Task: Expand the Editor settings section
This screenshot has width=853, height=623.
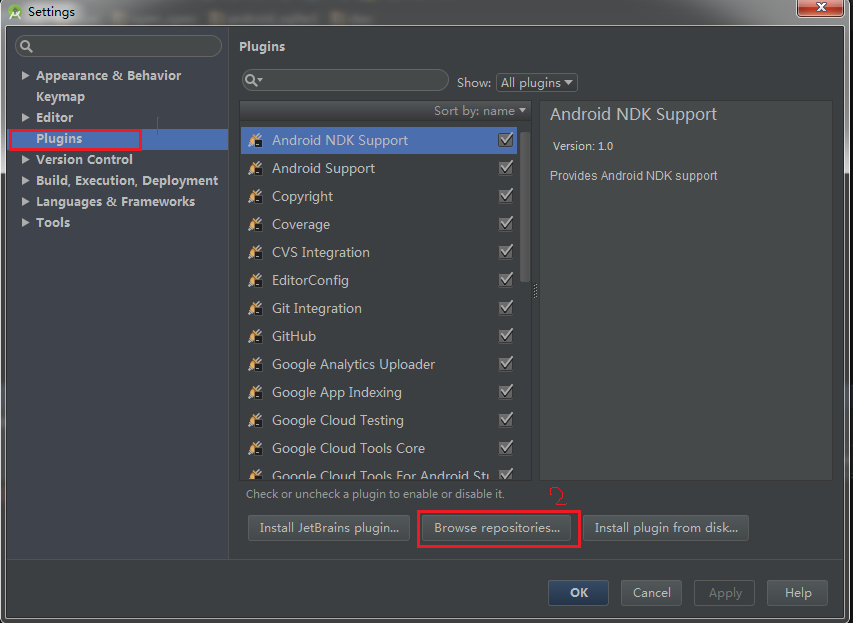Action: tap(25, 118)
